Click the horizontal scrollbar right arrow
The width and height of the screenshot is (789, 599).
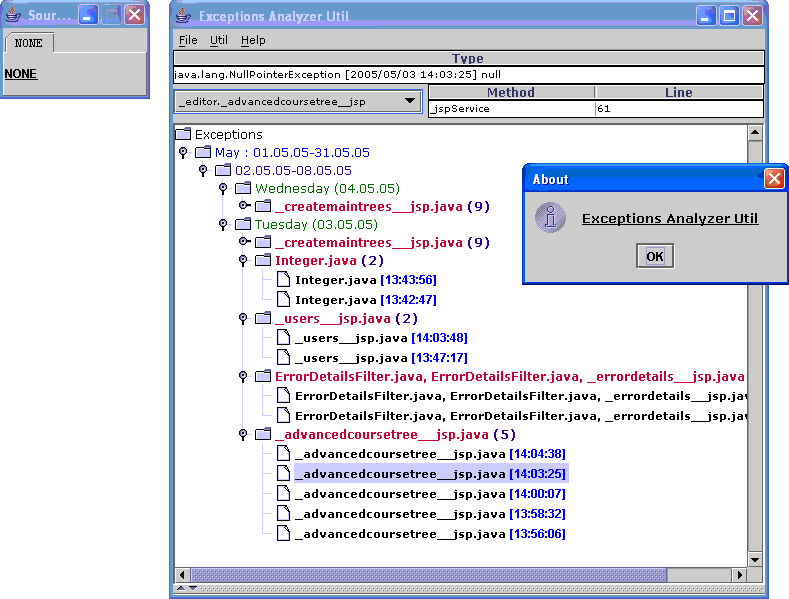[x=739, y=574]
